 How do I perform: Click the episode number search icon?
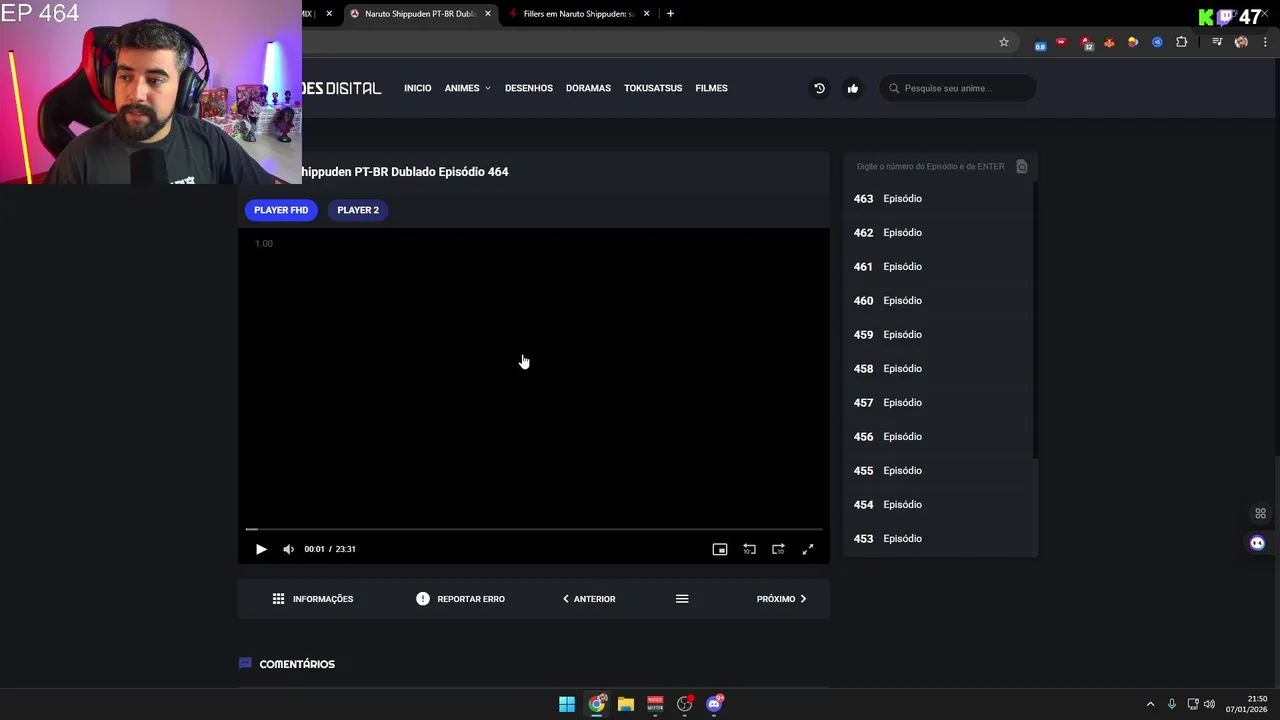pos(1021,166)
